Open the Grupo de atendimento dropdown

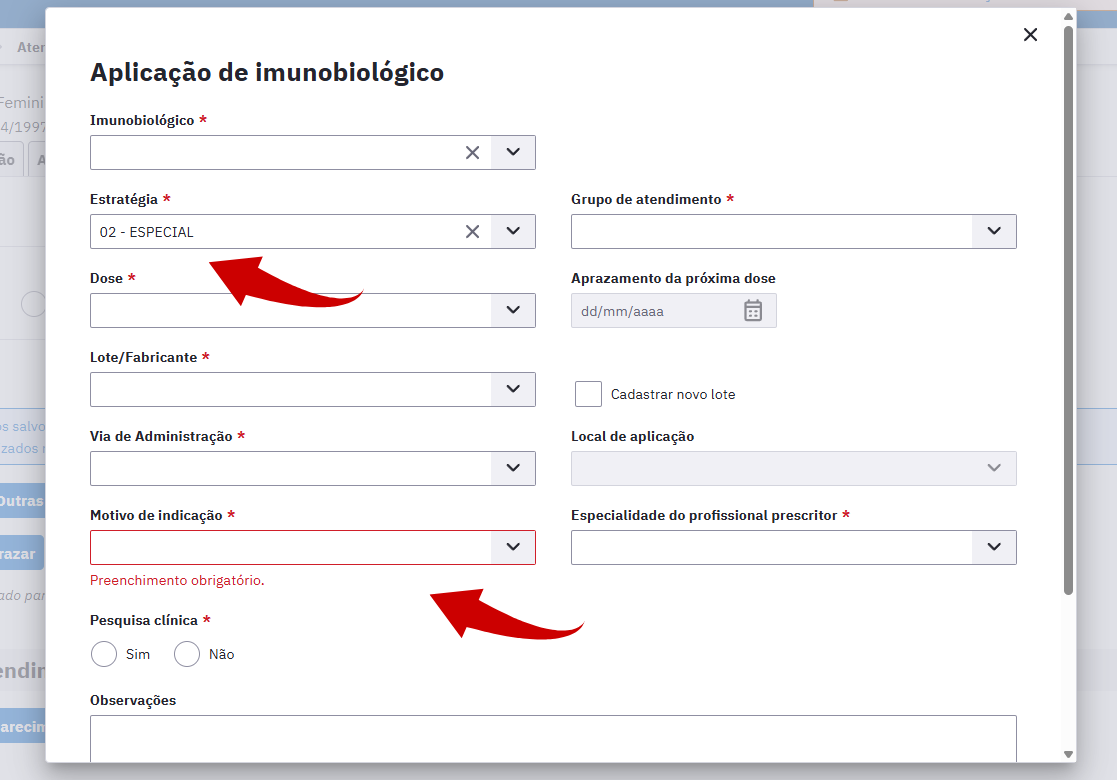[994, 232]
